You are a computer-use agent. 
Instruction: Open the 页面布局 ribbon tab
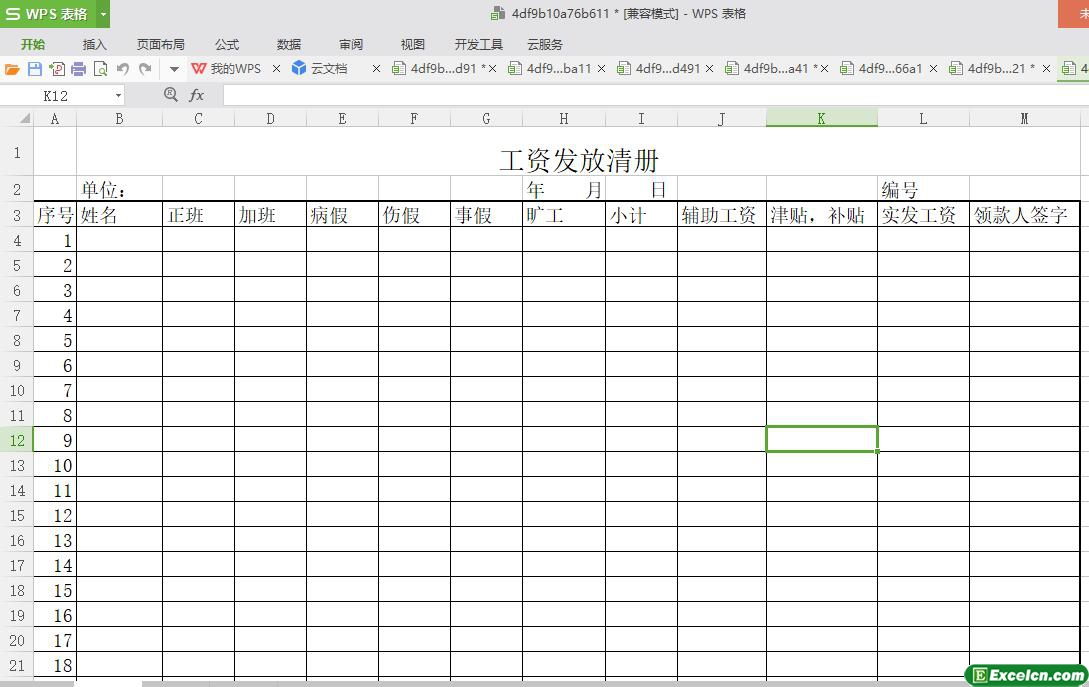[160, 44]
